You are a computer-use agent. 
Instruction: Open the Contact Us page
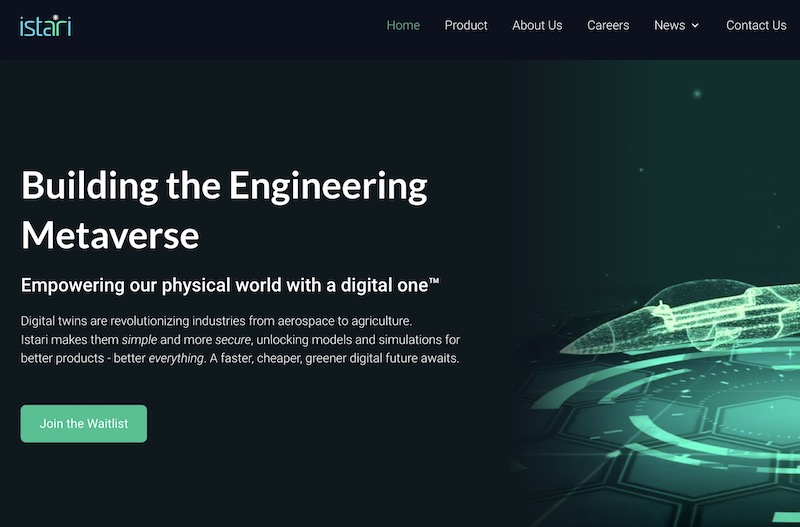756,25
